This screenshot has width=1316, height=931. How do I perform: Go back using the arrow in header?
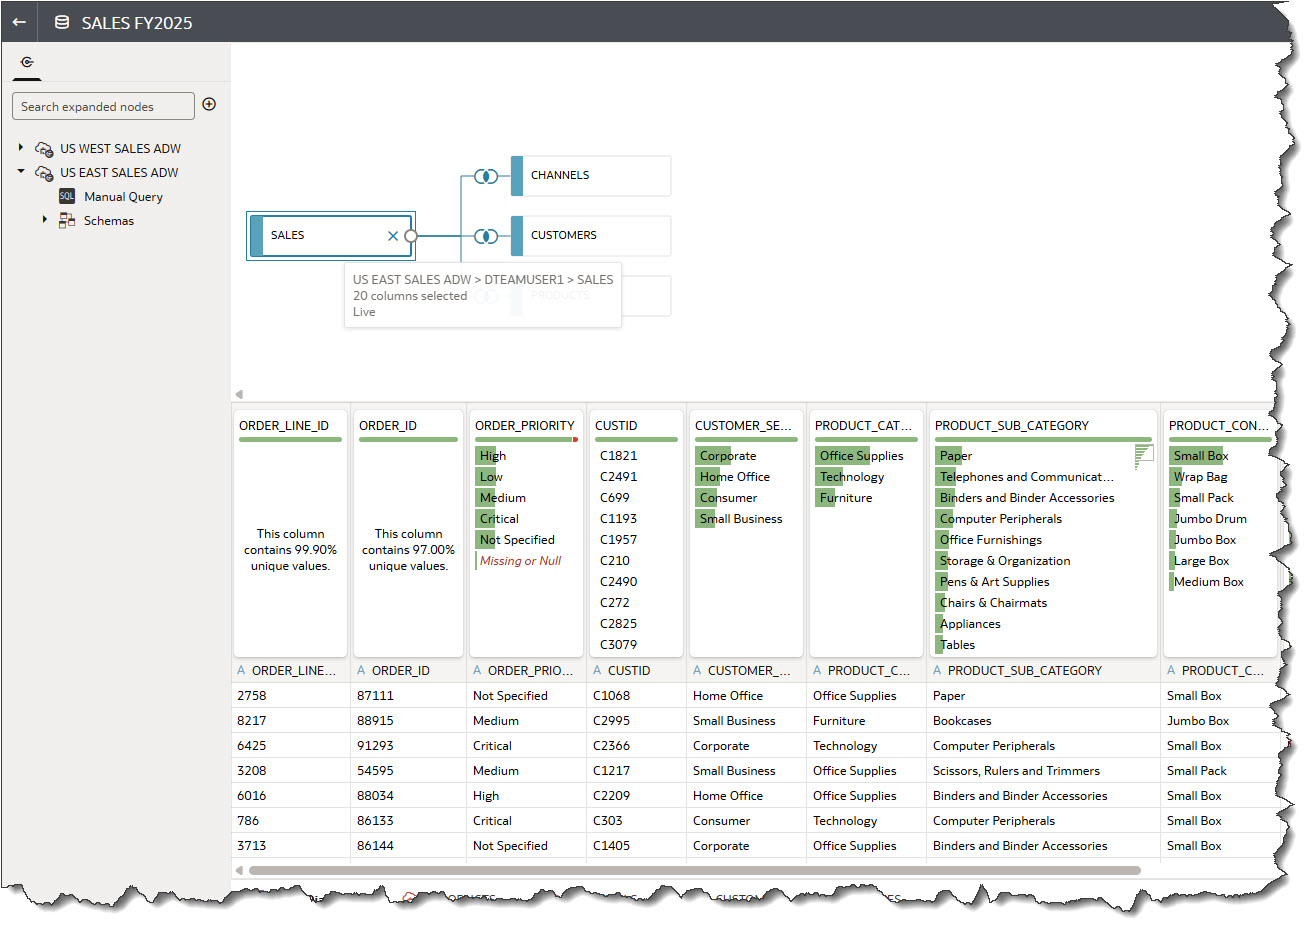(19, 22)
